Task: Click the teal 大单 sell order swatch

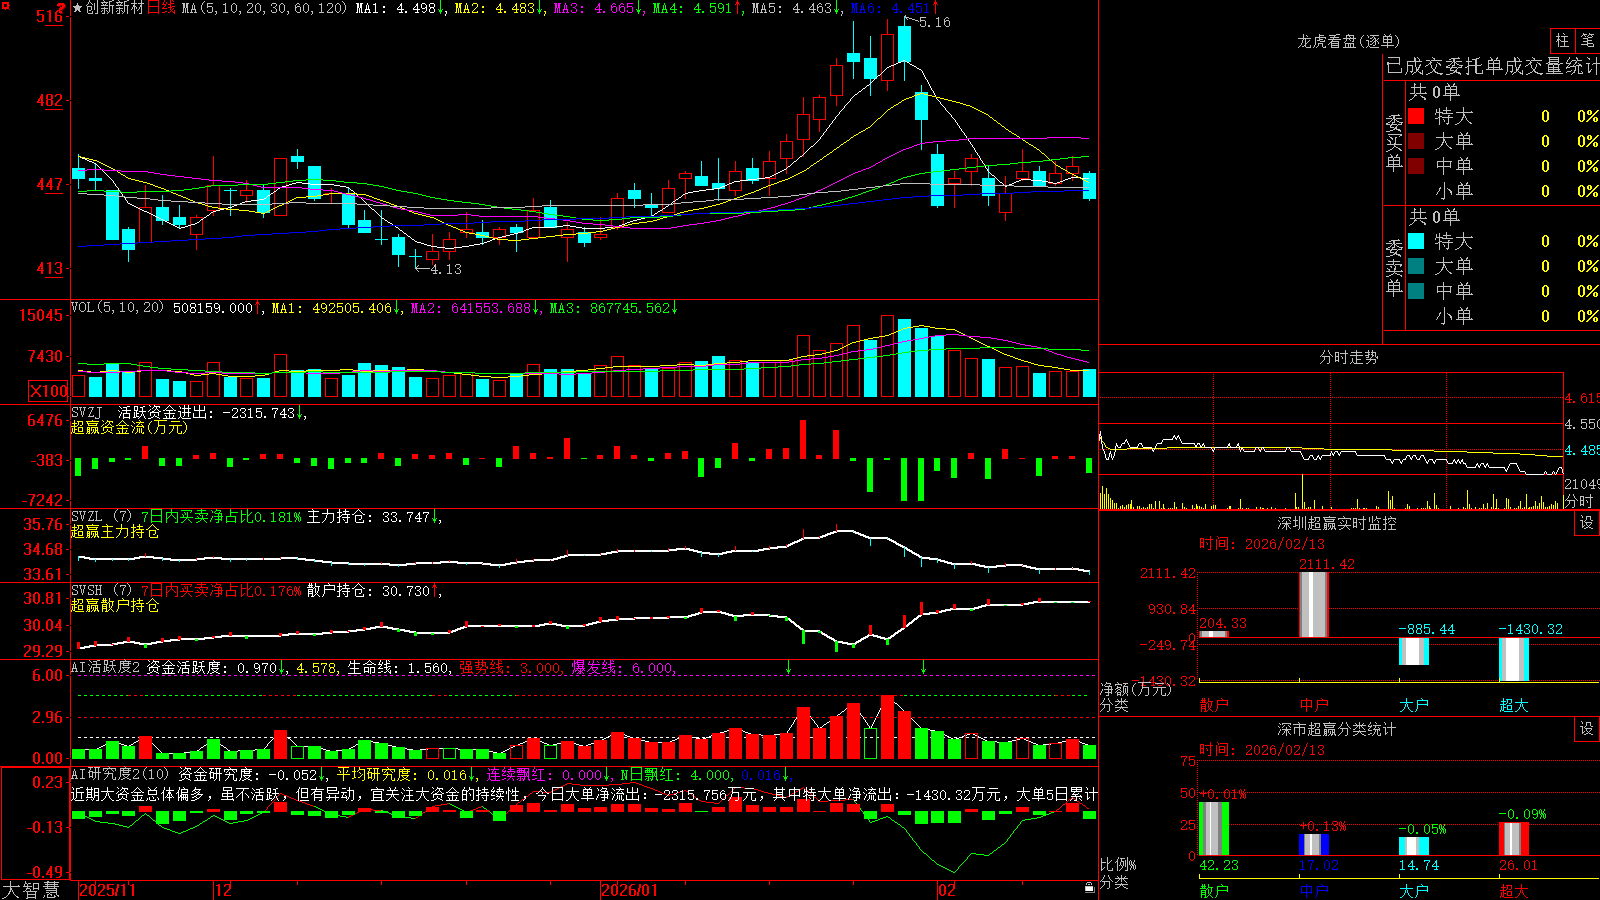Action: [x=1416, y=266]
